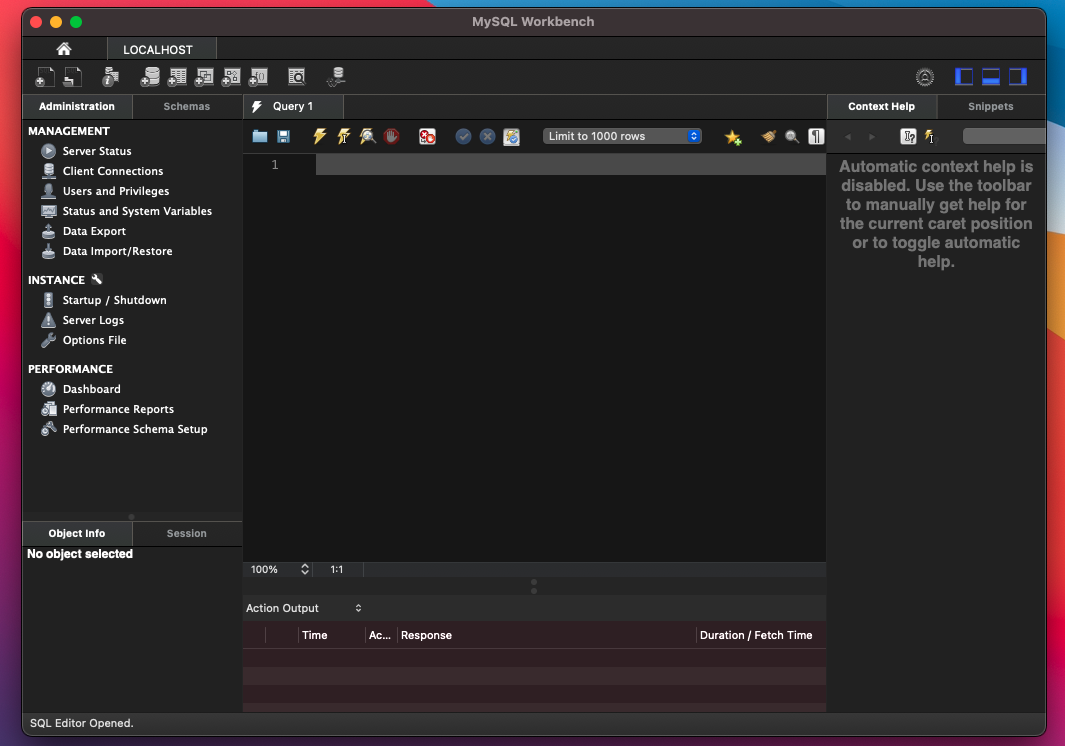The image size is (1065, 746).
Task: Go to previous help topic arrow
Action: click(x=848, y=137)
